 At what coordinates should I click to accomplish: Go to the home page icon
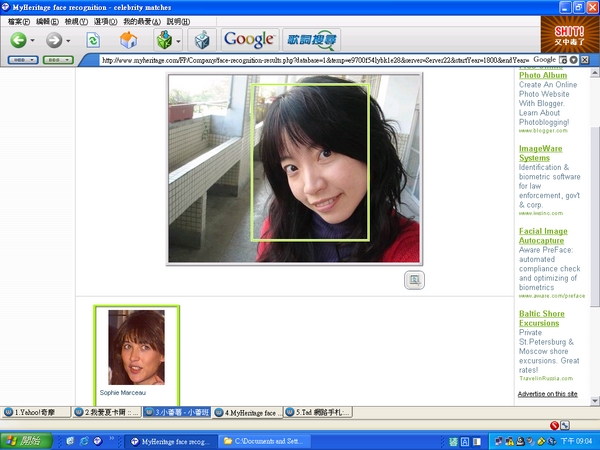[x=129, y=40]
